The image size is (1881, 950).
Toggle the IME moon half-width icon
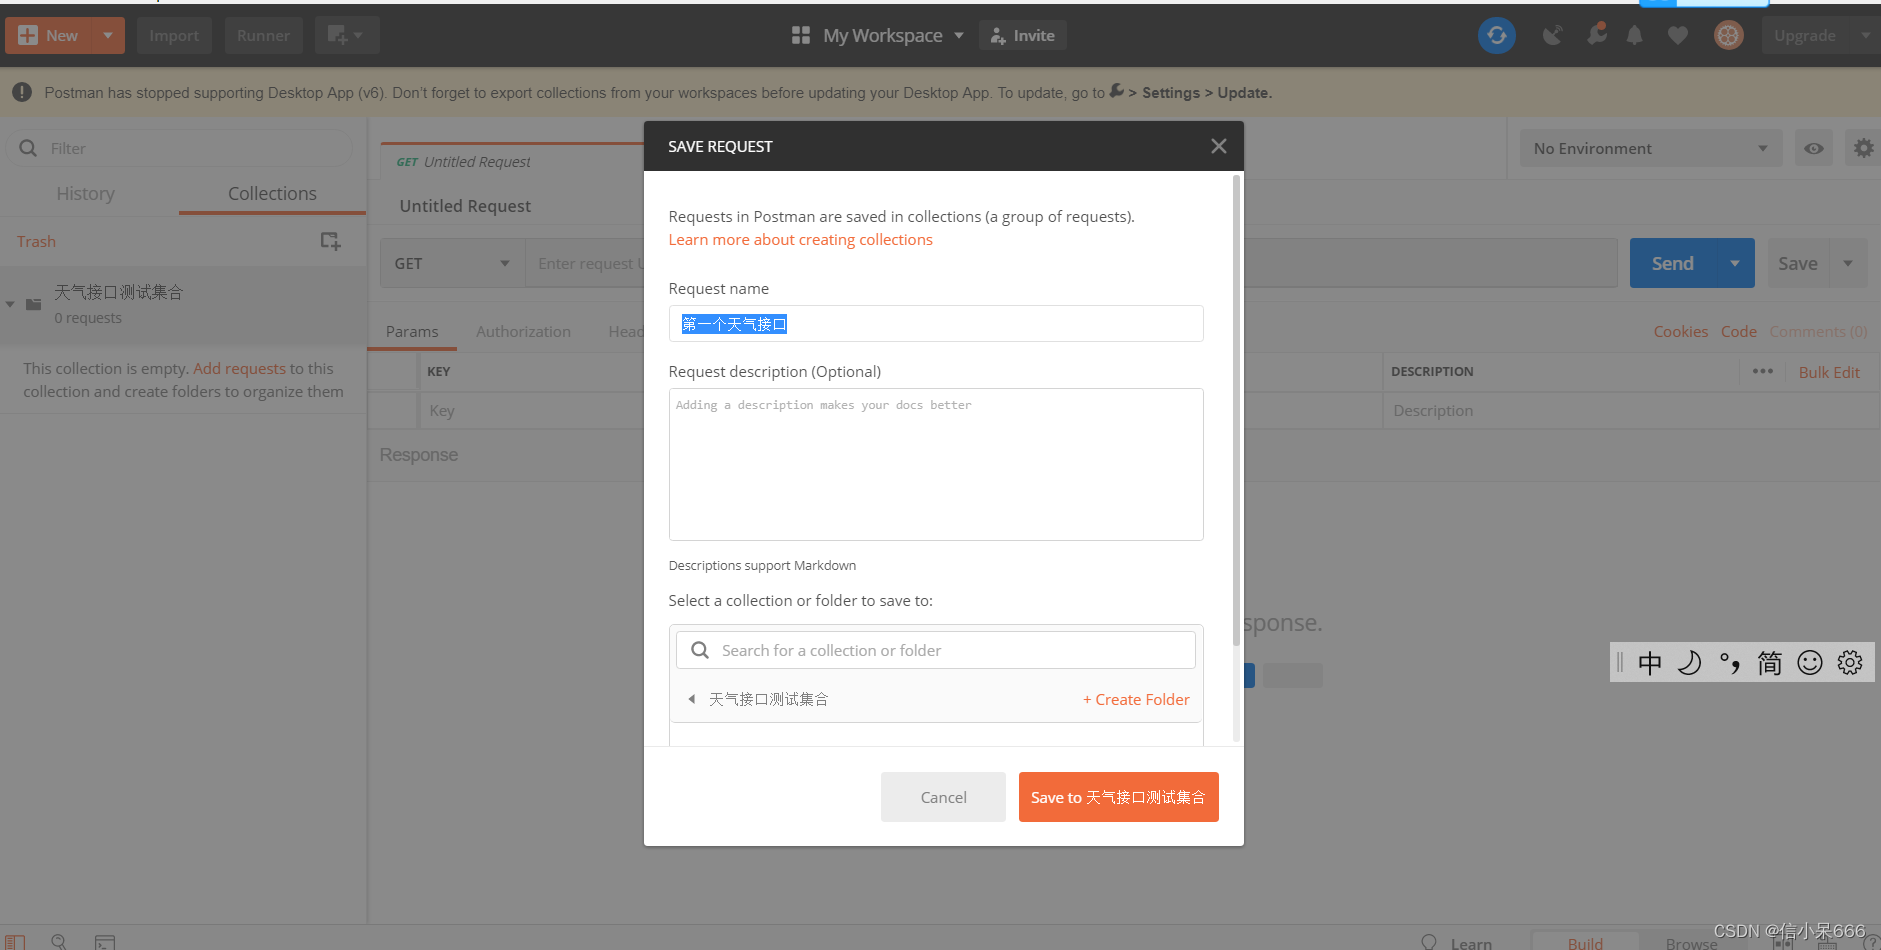tap(1690, 662)
